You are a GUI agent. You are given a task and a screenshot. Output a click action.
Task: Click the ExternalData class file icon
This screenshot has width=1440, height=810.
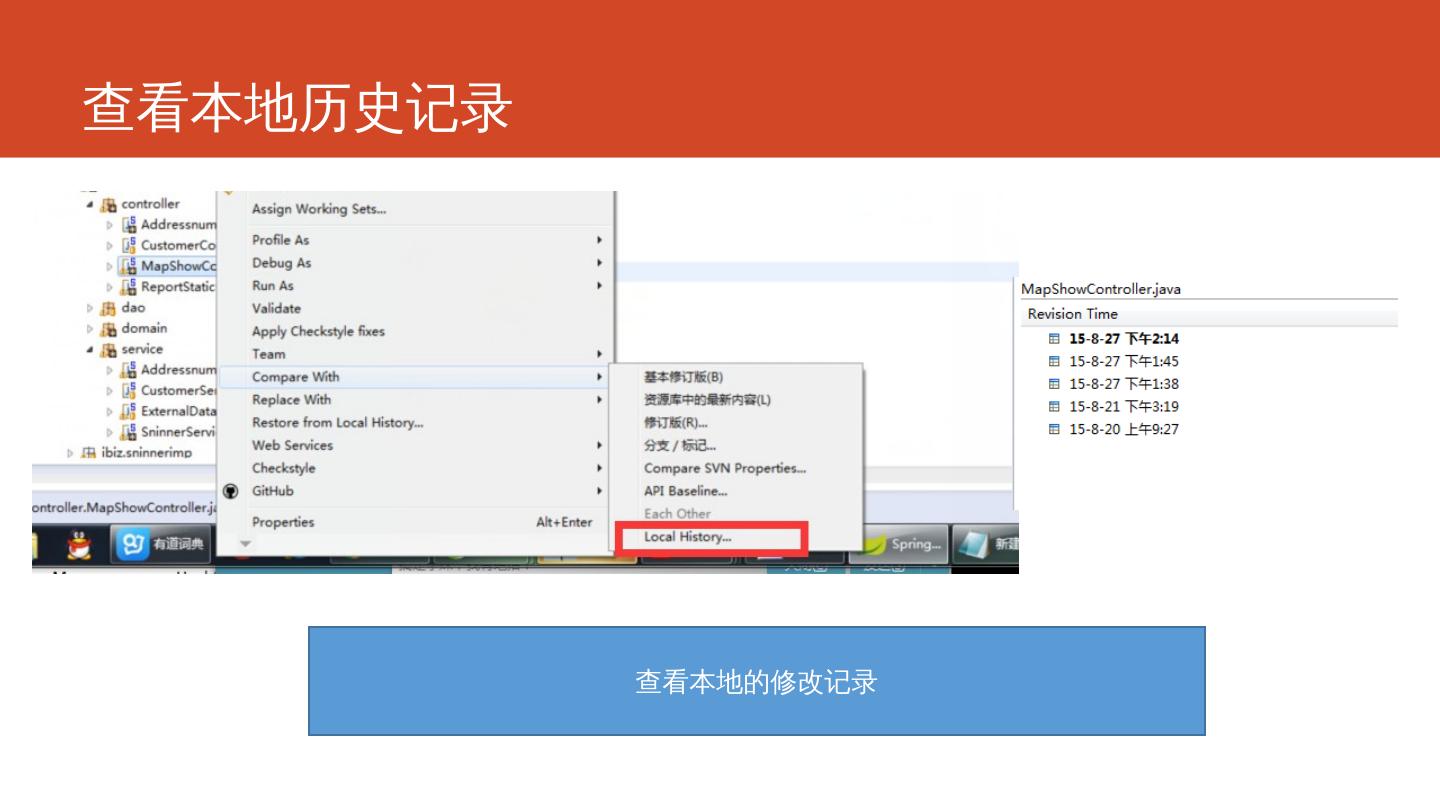[129, 411]
